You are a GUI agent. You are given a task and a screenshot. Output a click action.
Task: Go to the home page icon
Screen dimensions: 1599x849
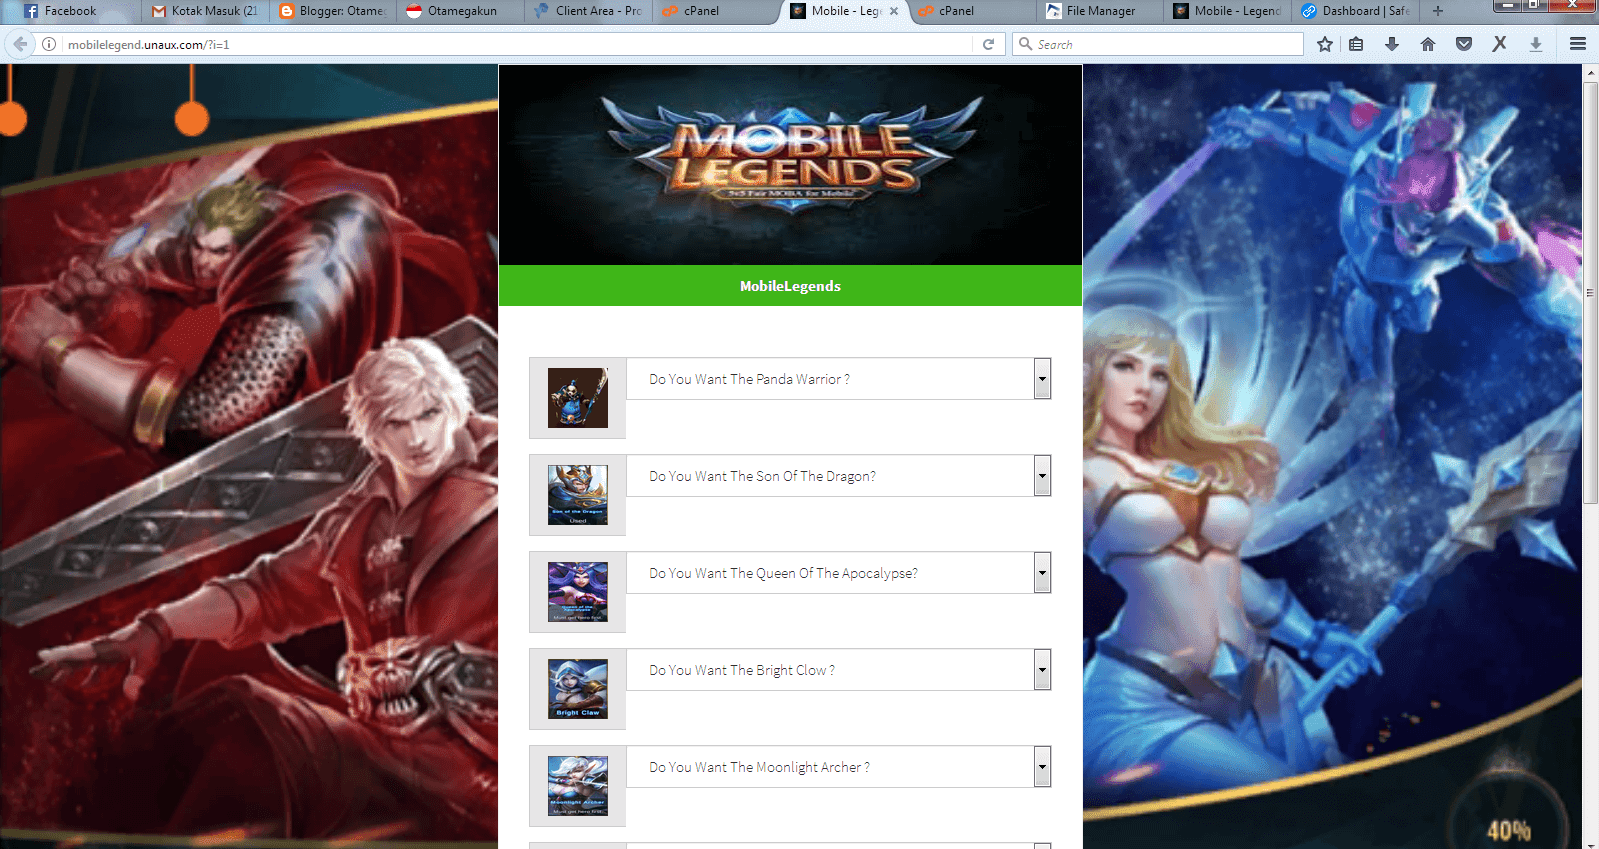tap(1428, 44)
